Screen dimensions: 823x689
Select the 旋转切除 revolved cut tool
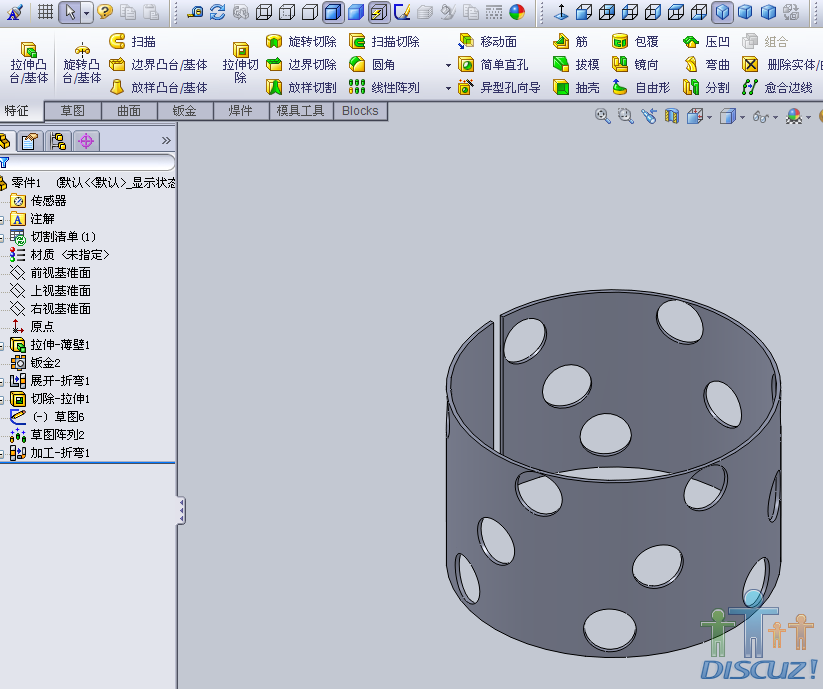(x=301, y=41)
